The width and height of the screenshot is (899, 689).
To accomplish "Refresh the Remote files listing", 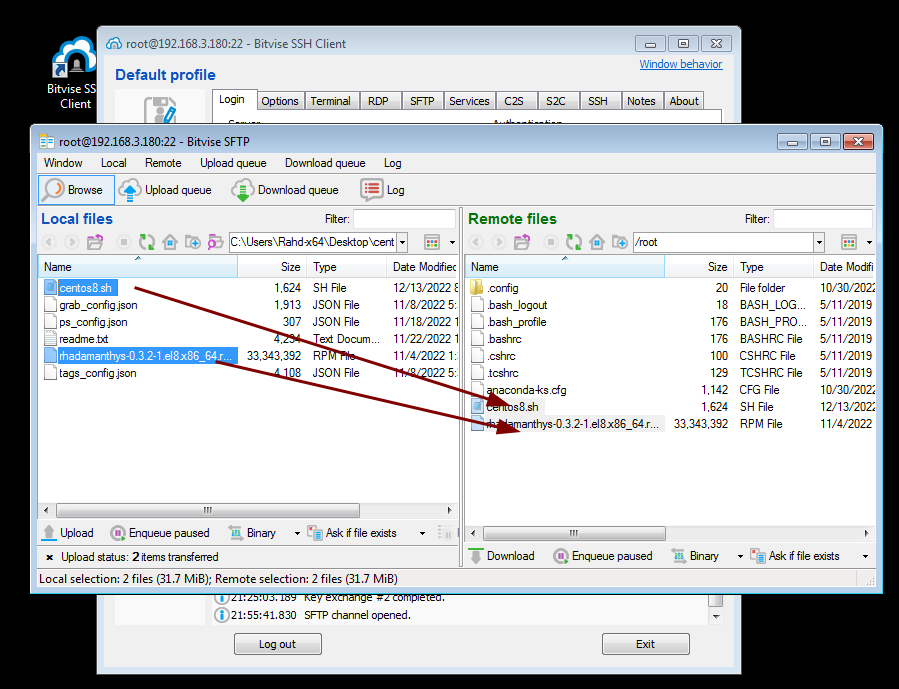I will pos(574,242).
